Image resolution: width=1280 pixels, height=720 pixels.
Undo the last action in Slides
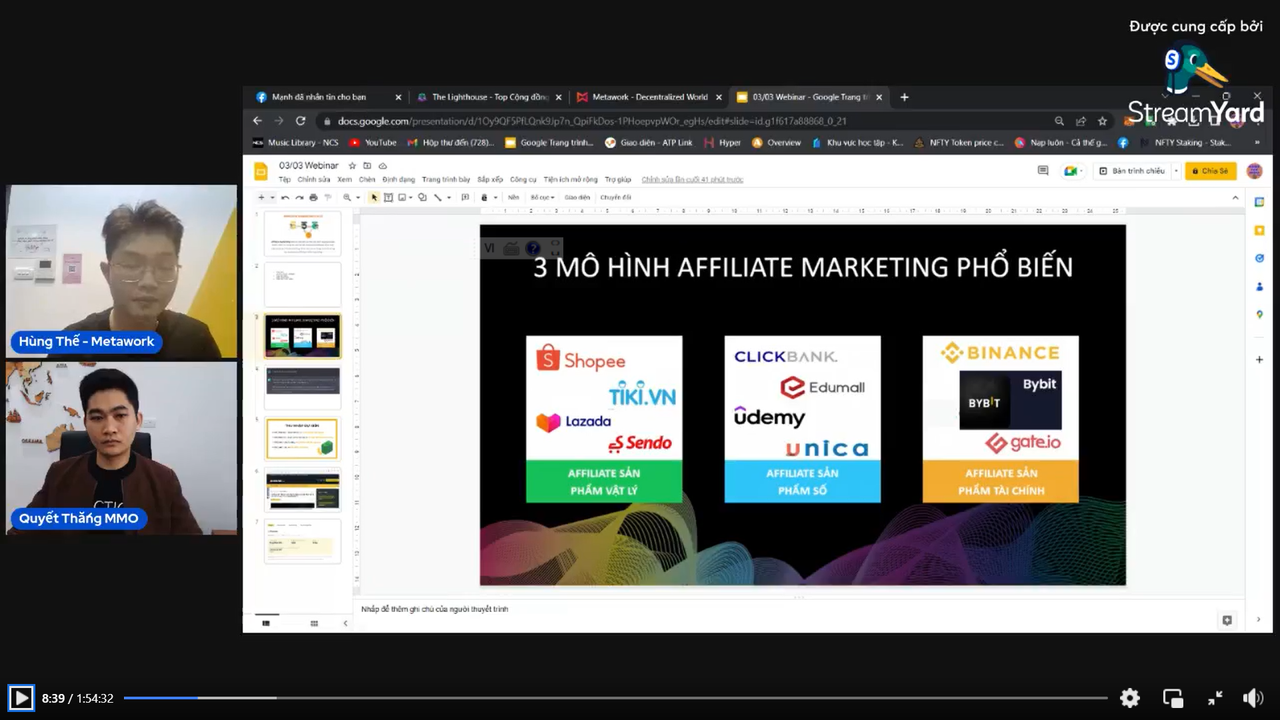[285, 198]
